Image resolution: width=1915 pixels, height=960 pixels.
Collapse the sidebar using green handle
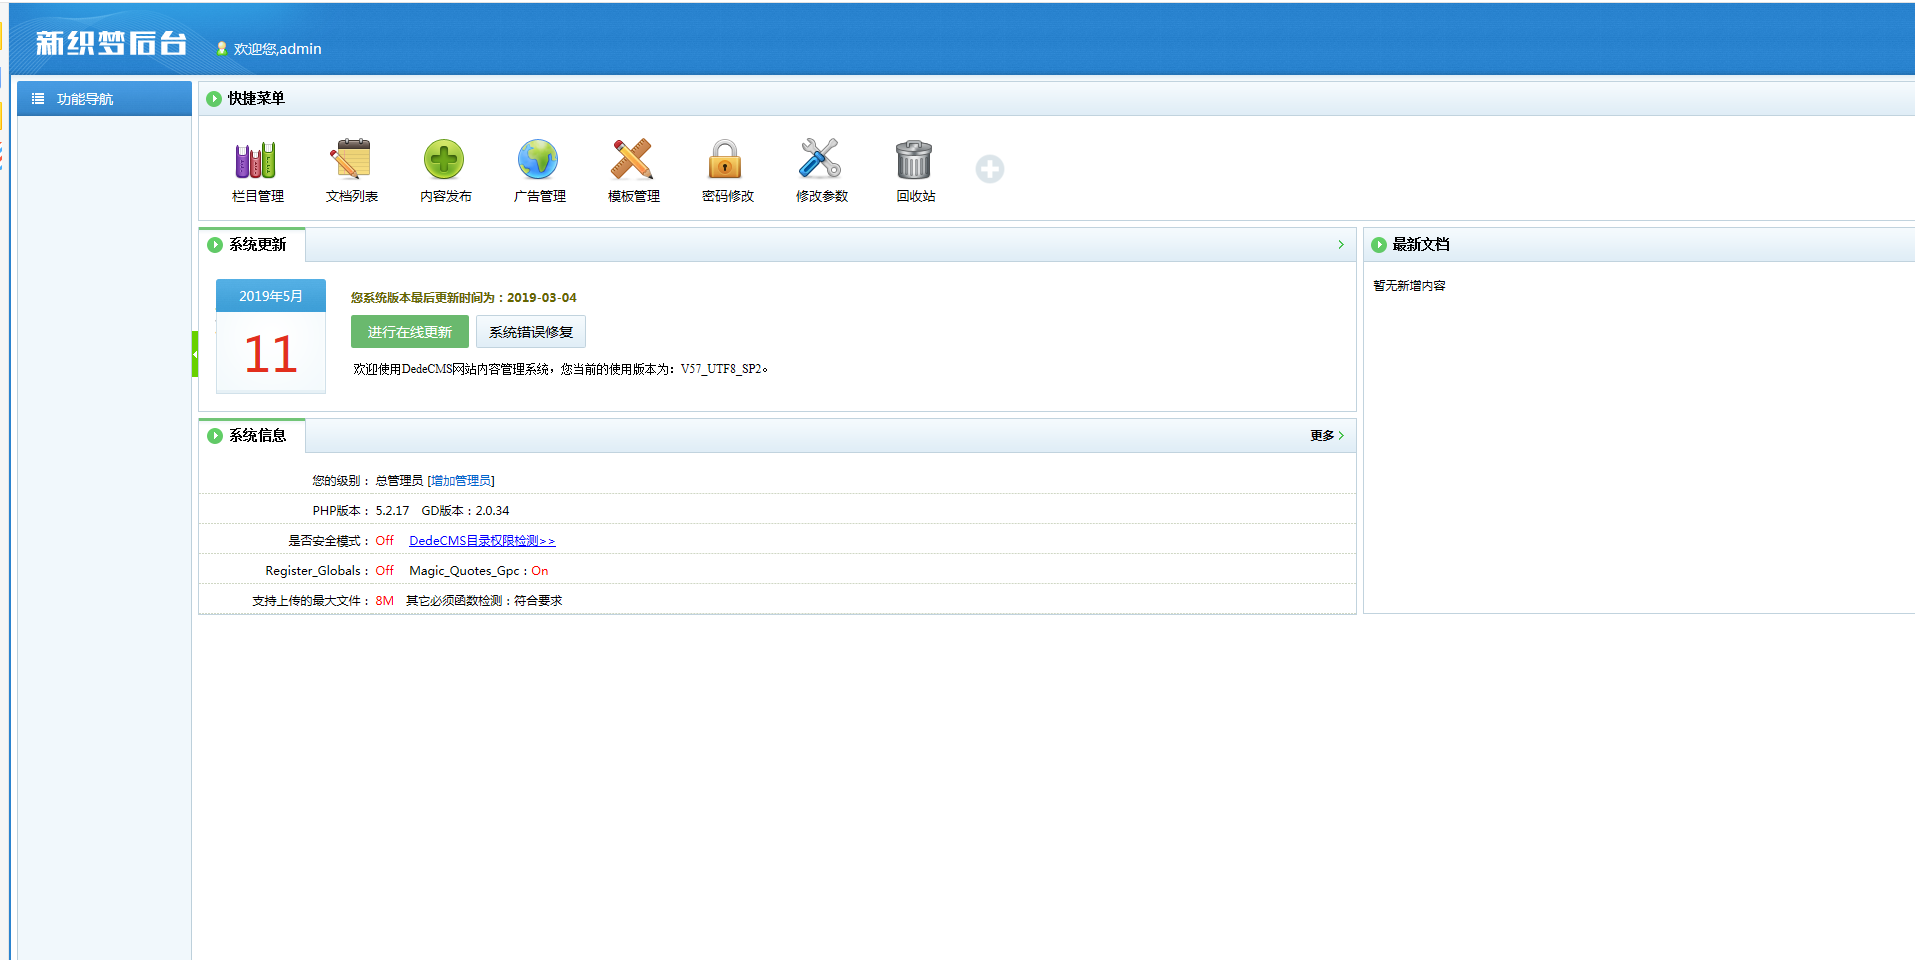click(x=195, y=354)
